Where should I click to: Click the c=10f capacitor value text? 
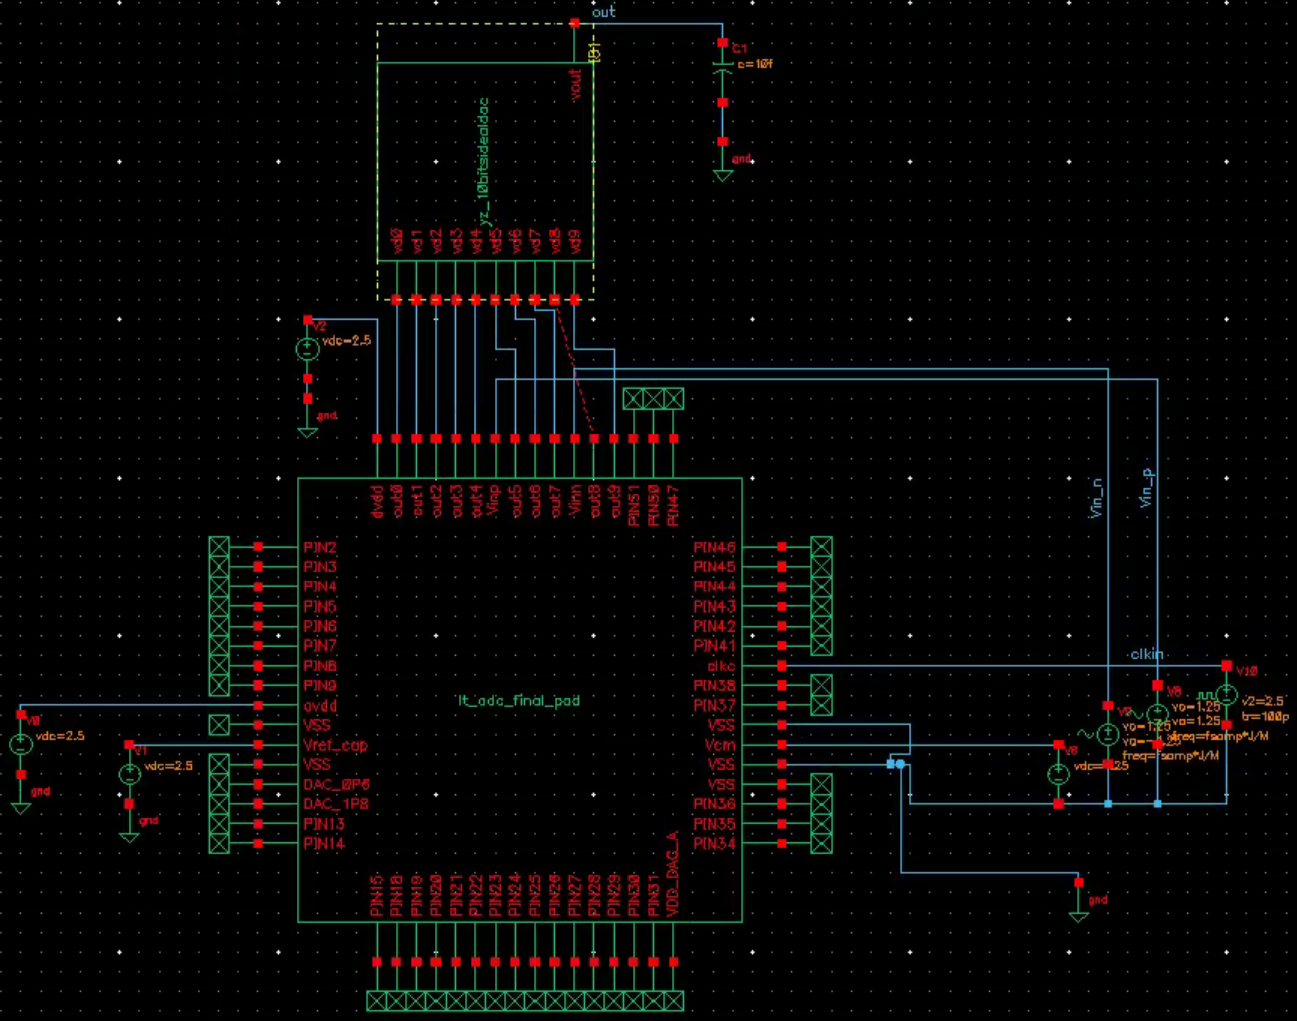pos(755,64)
